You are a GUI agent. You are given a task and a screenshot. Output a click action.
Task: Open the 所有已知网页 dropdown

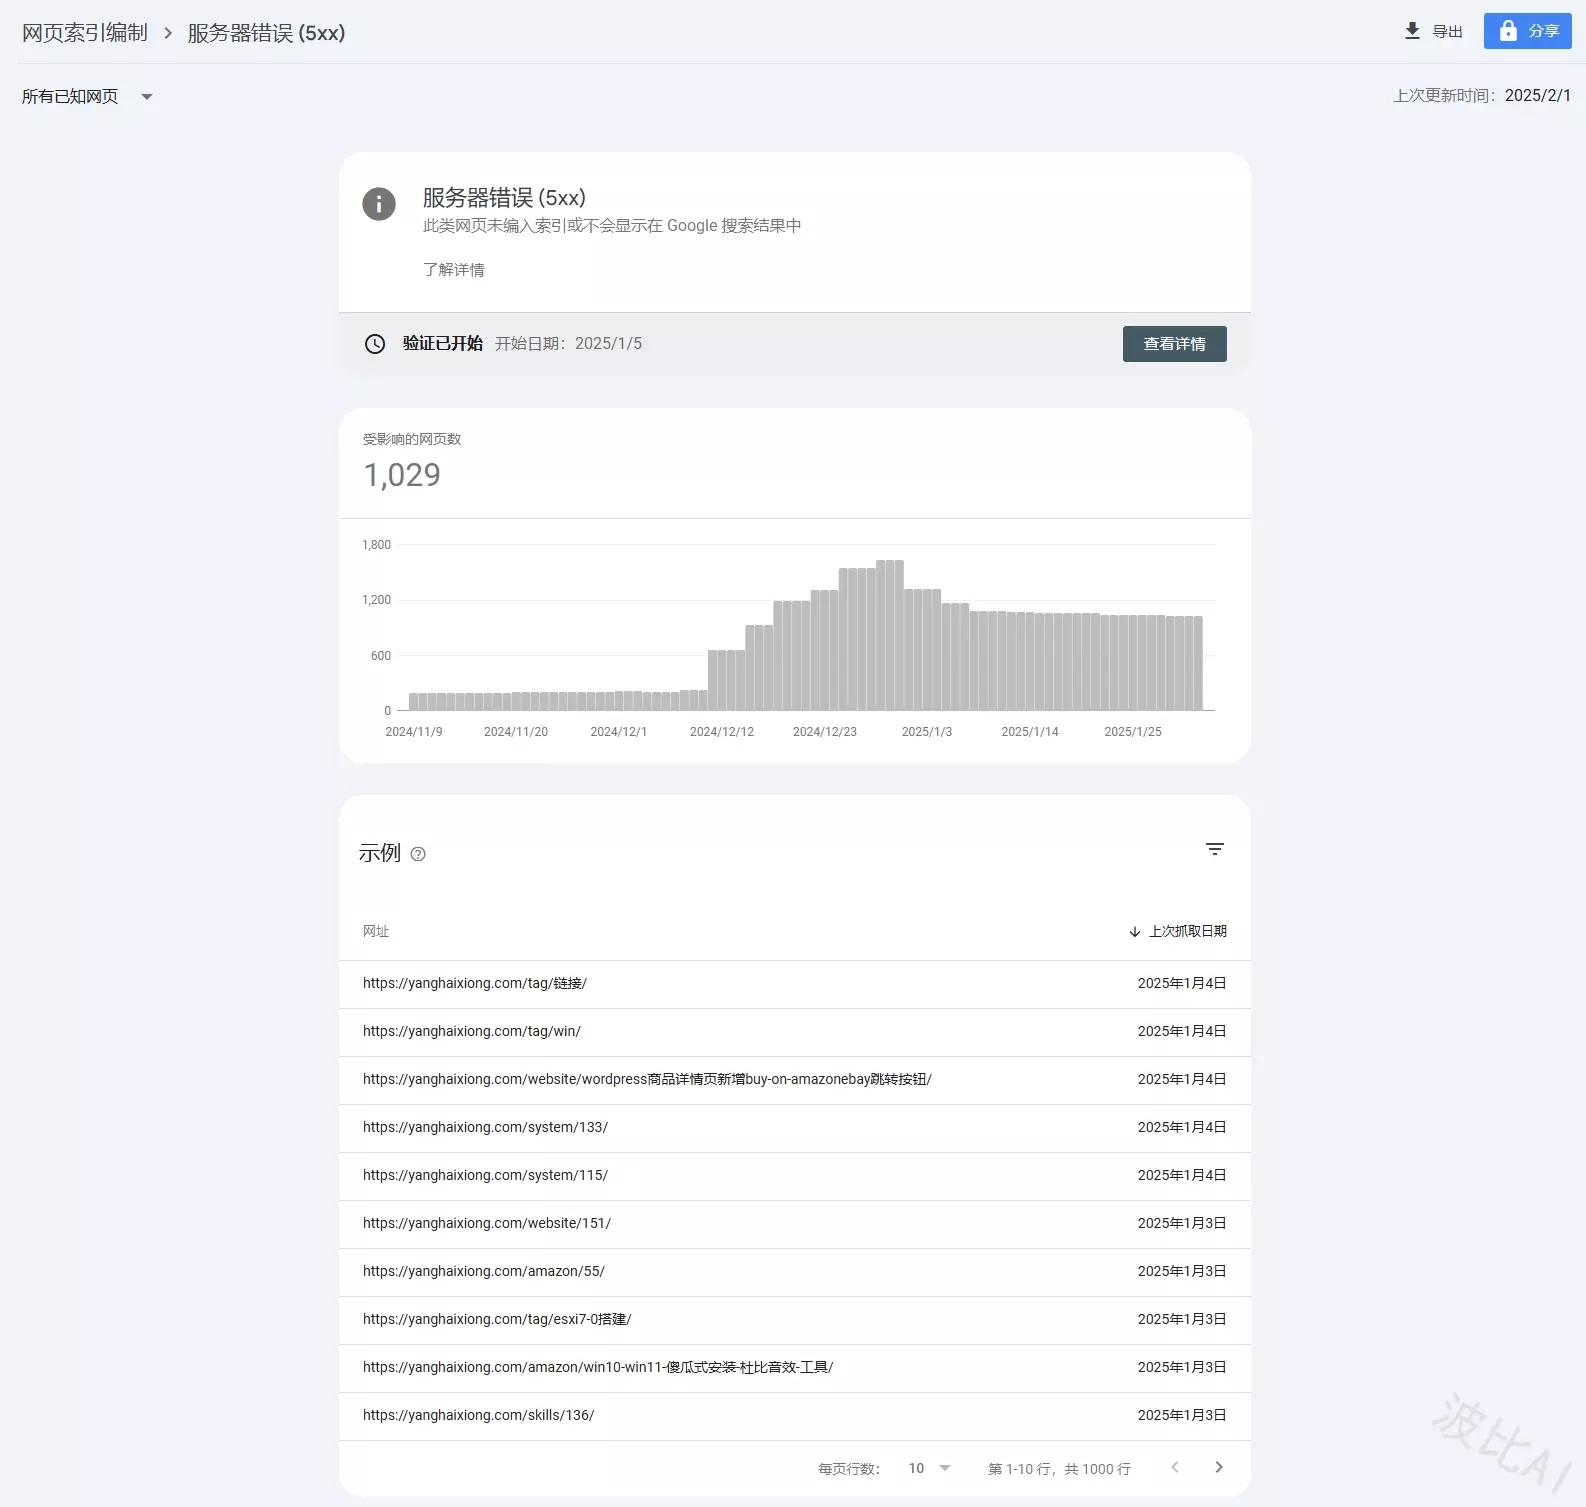(x=87, y=97)
